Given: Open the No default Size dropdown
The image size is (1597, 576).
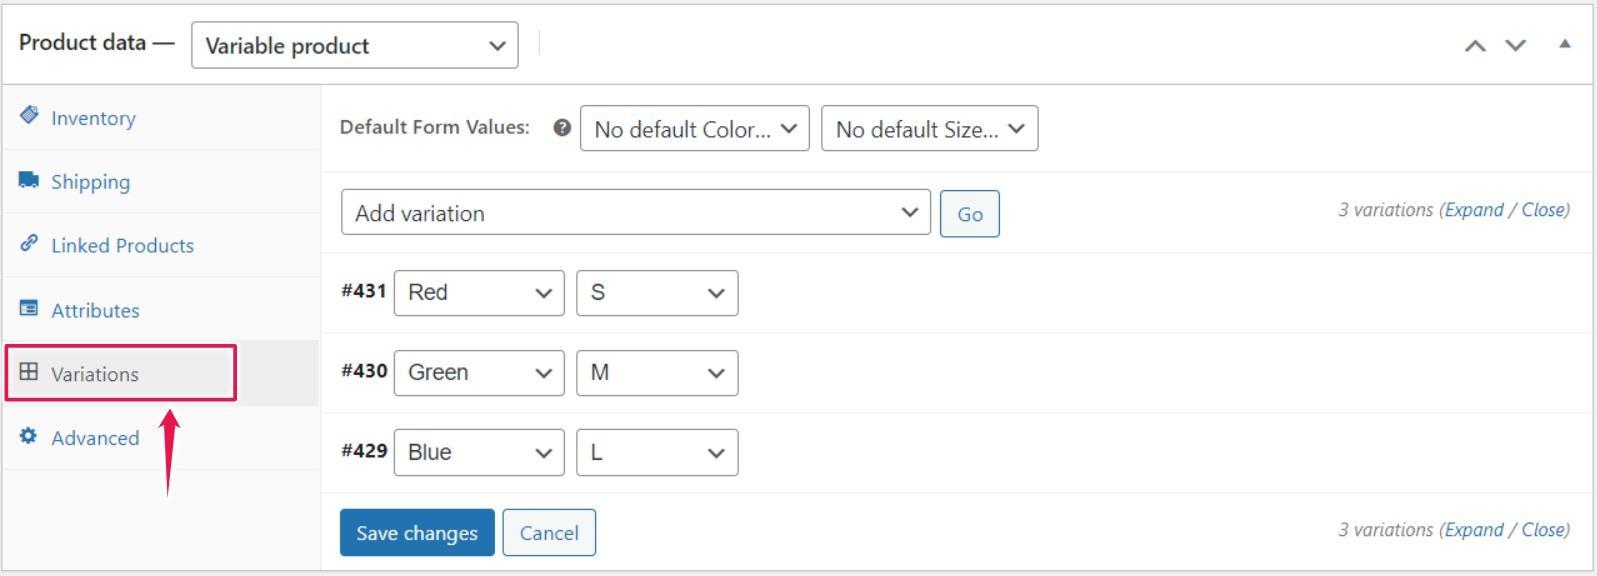Looking at the screenshot, I should point(930,129).
